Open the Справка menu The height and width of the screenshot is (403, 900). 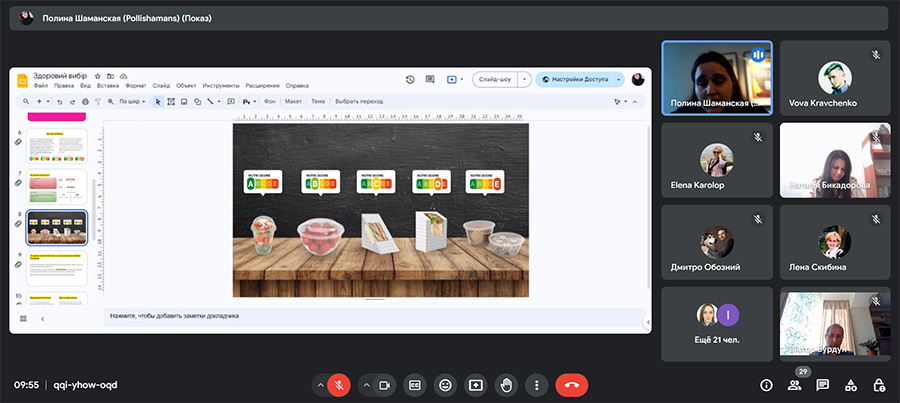[x=297, y=86]
